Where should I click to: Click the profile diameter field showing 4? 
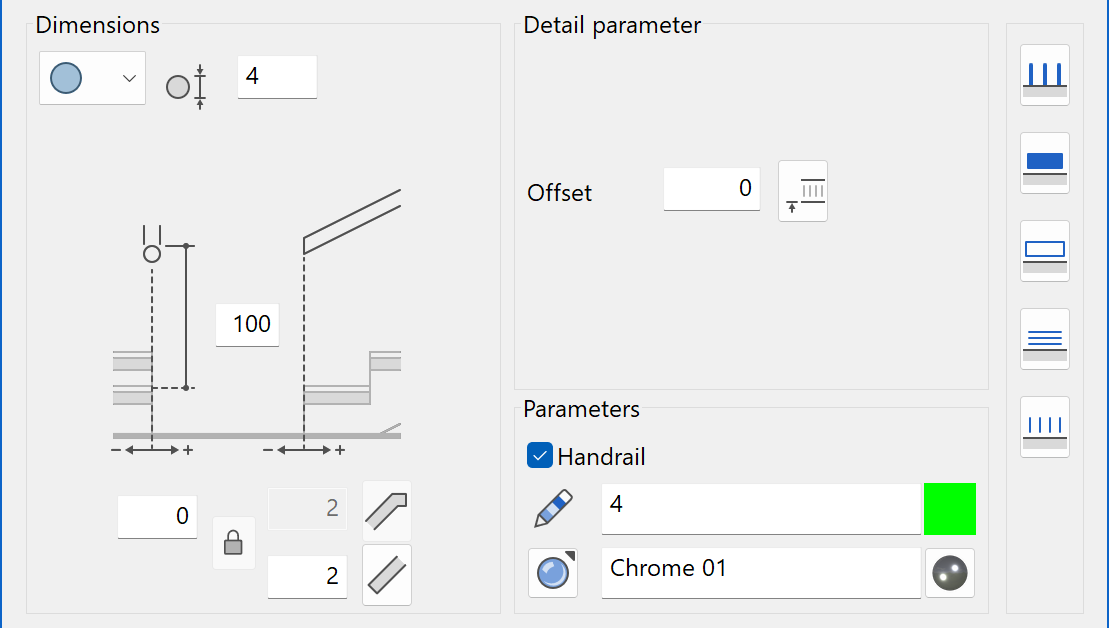click(277, 77)
